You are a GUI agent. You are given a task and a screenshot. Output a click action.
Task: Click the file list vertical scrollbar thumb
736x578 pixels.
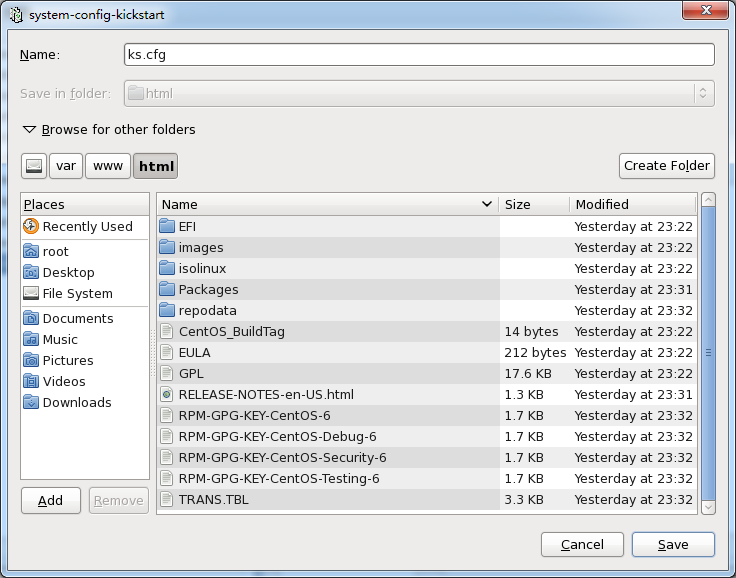point(708,353)
